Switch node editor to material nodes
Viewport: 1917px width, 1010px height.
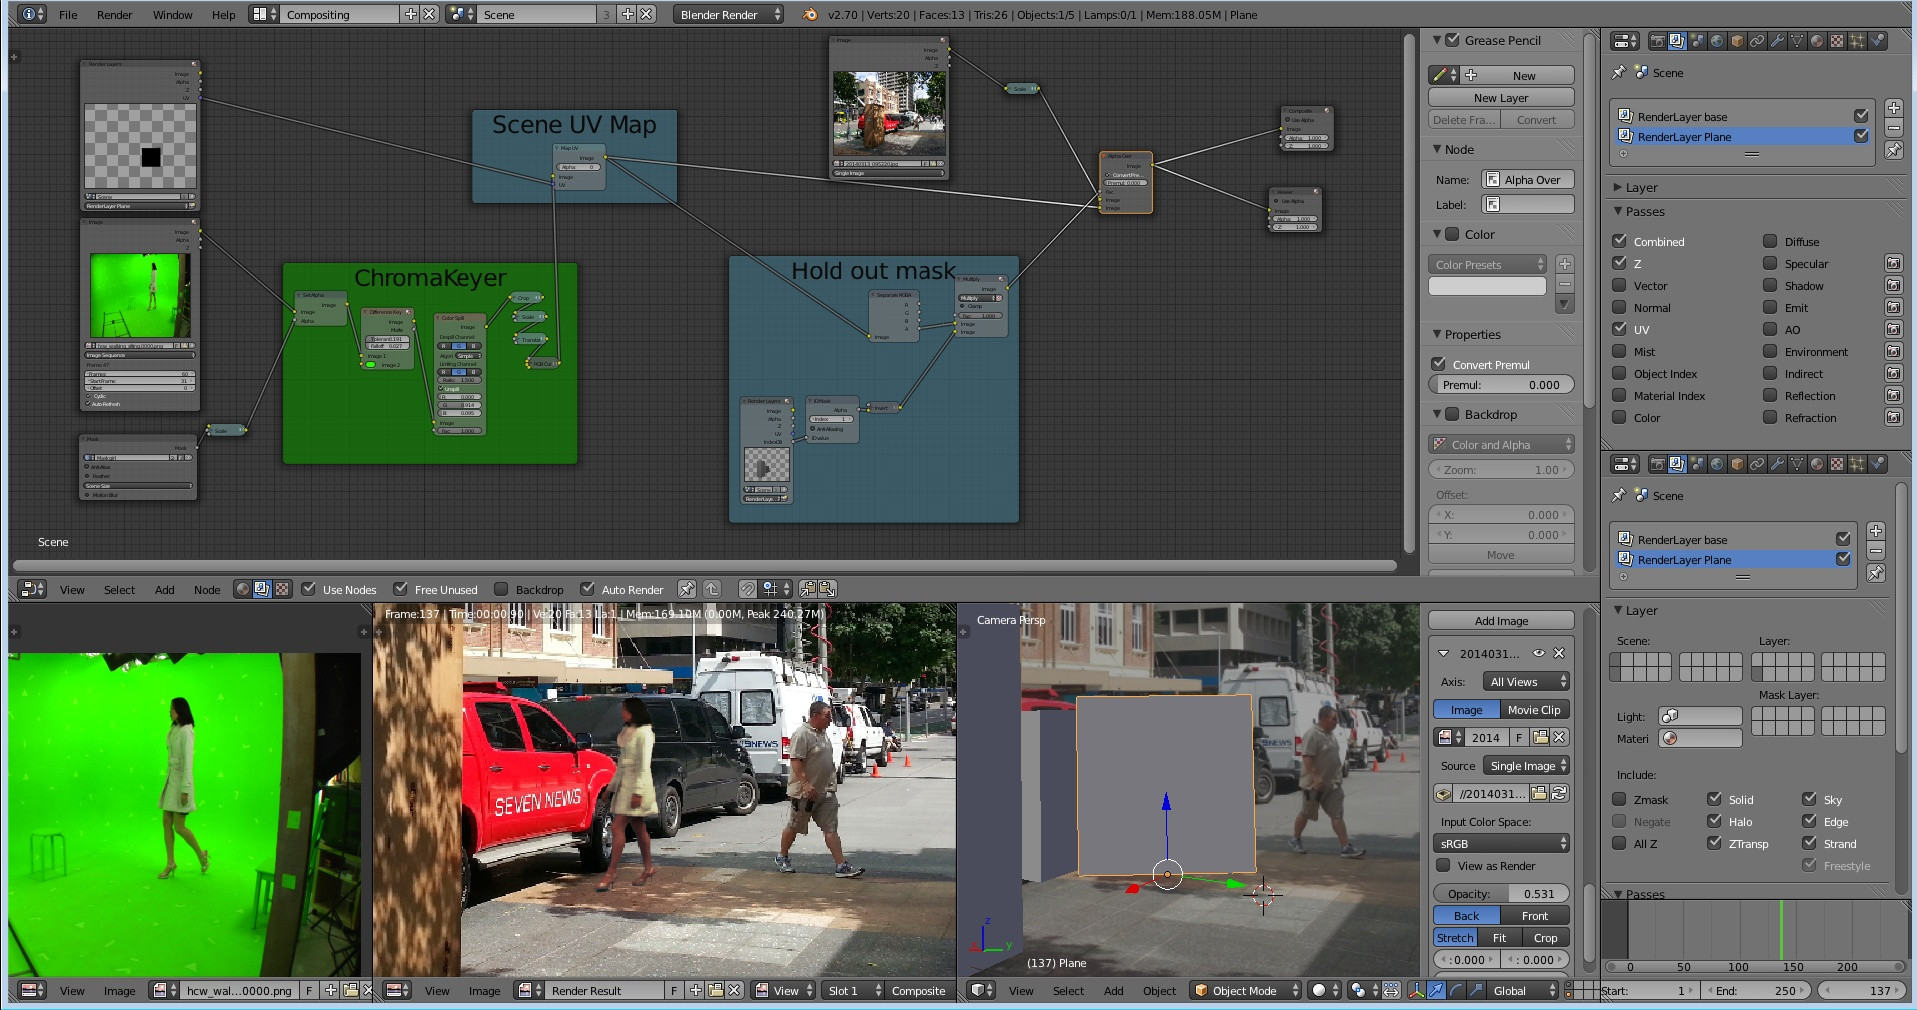coord(242,589)
